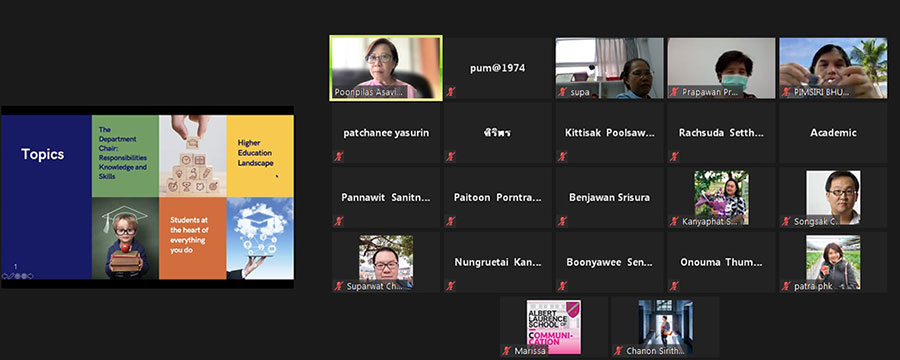The height and width of the screenshot is (360, 900).
Task: Click muted mic icon on supa's tile
Action: [x=562, y=92]
